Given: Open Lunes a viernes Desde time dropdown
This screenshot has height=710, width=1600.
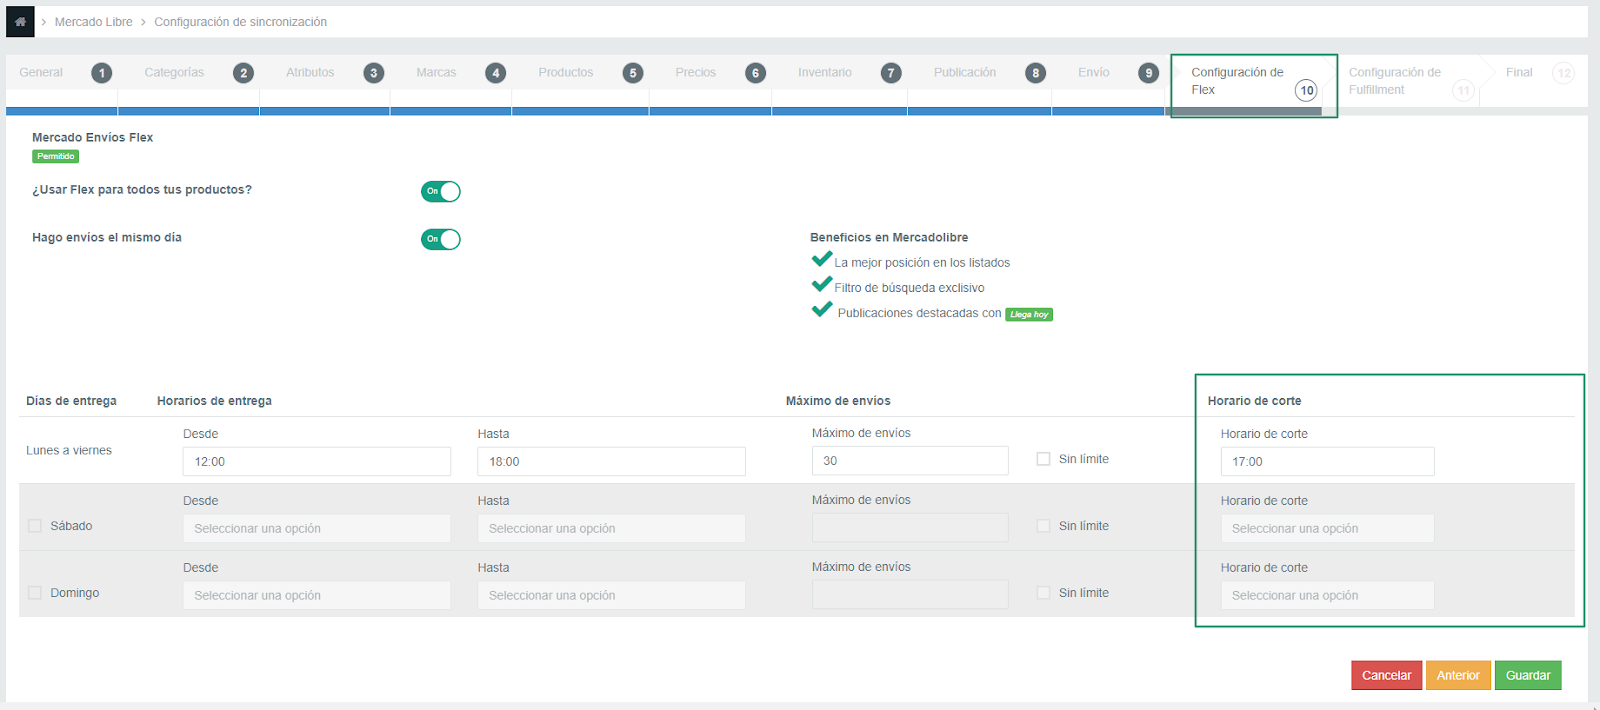Looking at the screenshot, I should [x=317, y=461].
